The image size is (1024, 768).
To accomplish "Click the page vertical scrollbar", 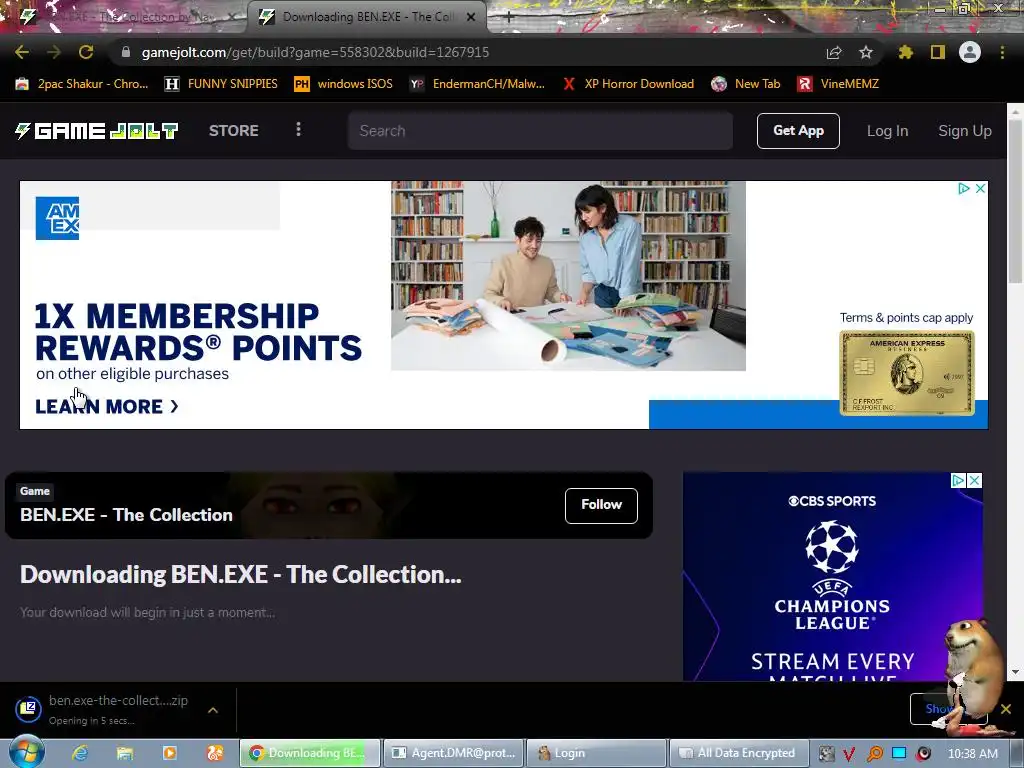I will (x=1015, y=202).
